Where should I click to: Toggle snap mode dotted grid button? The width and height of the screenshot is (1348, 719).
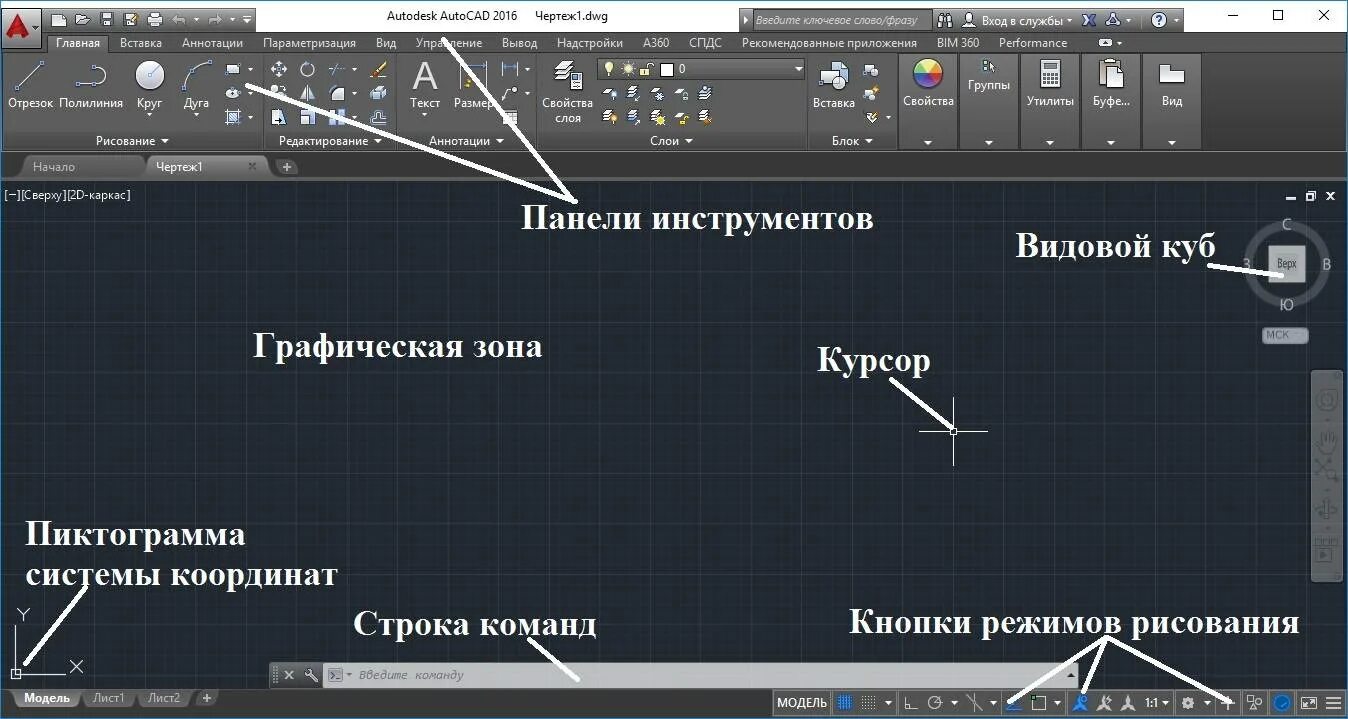[x=869, y=703]
